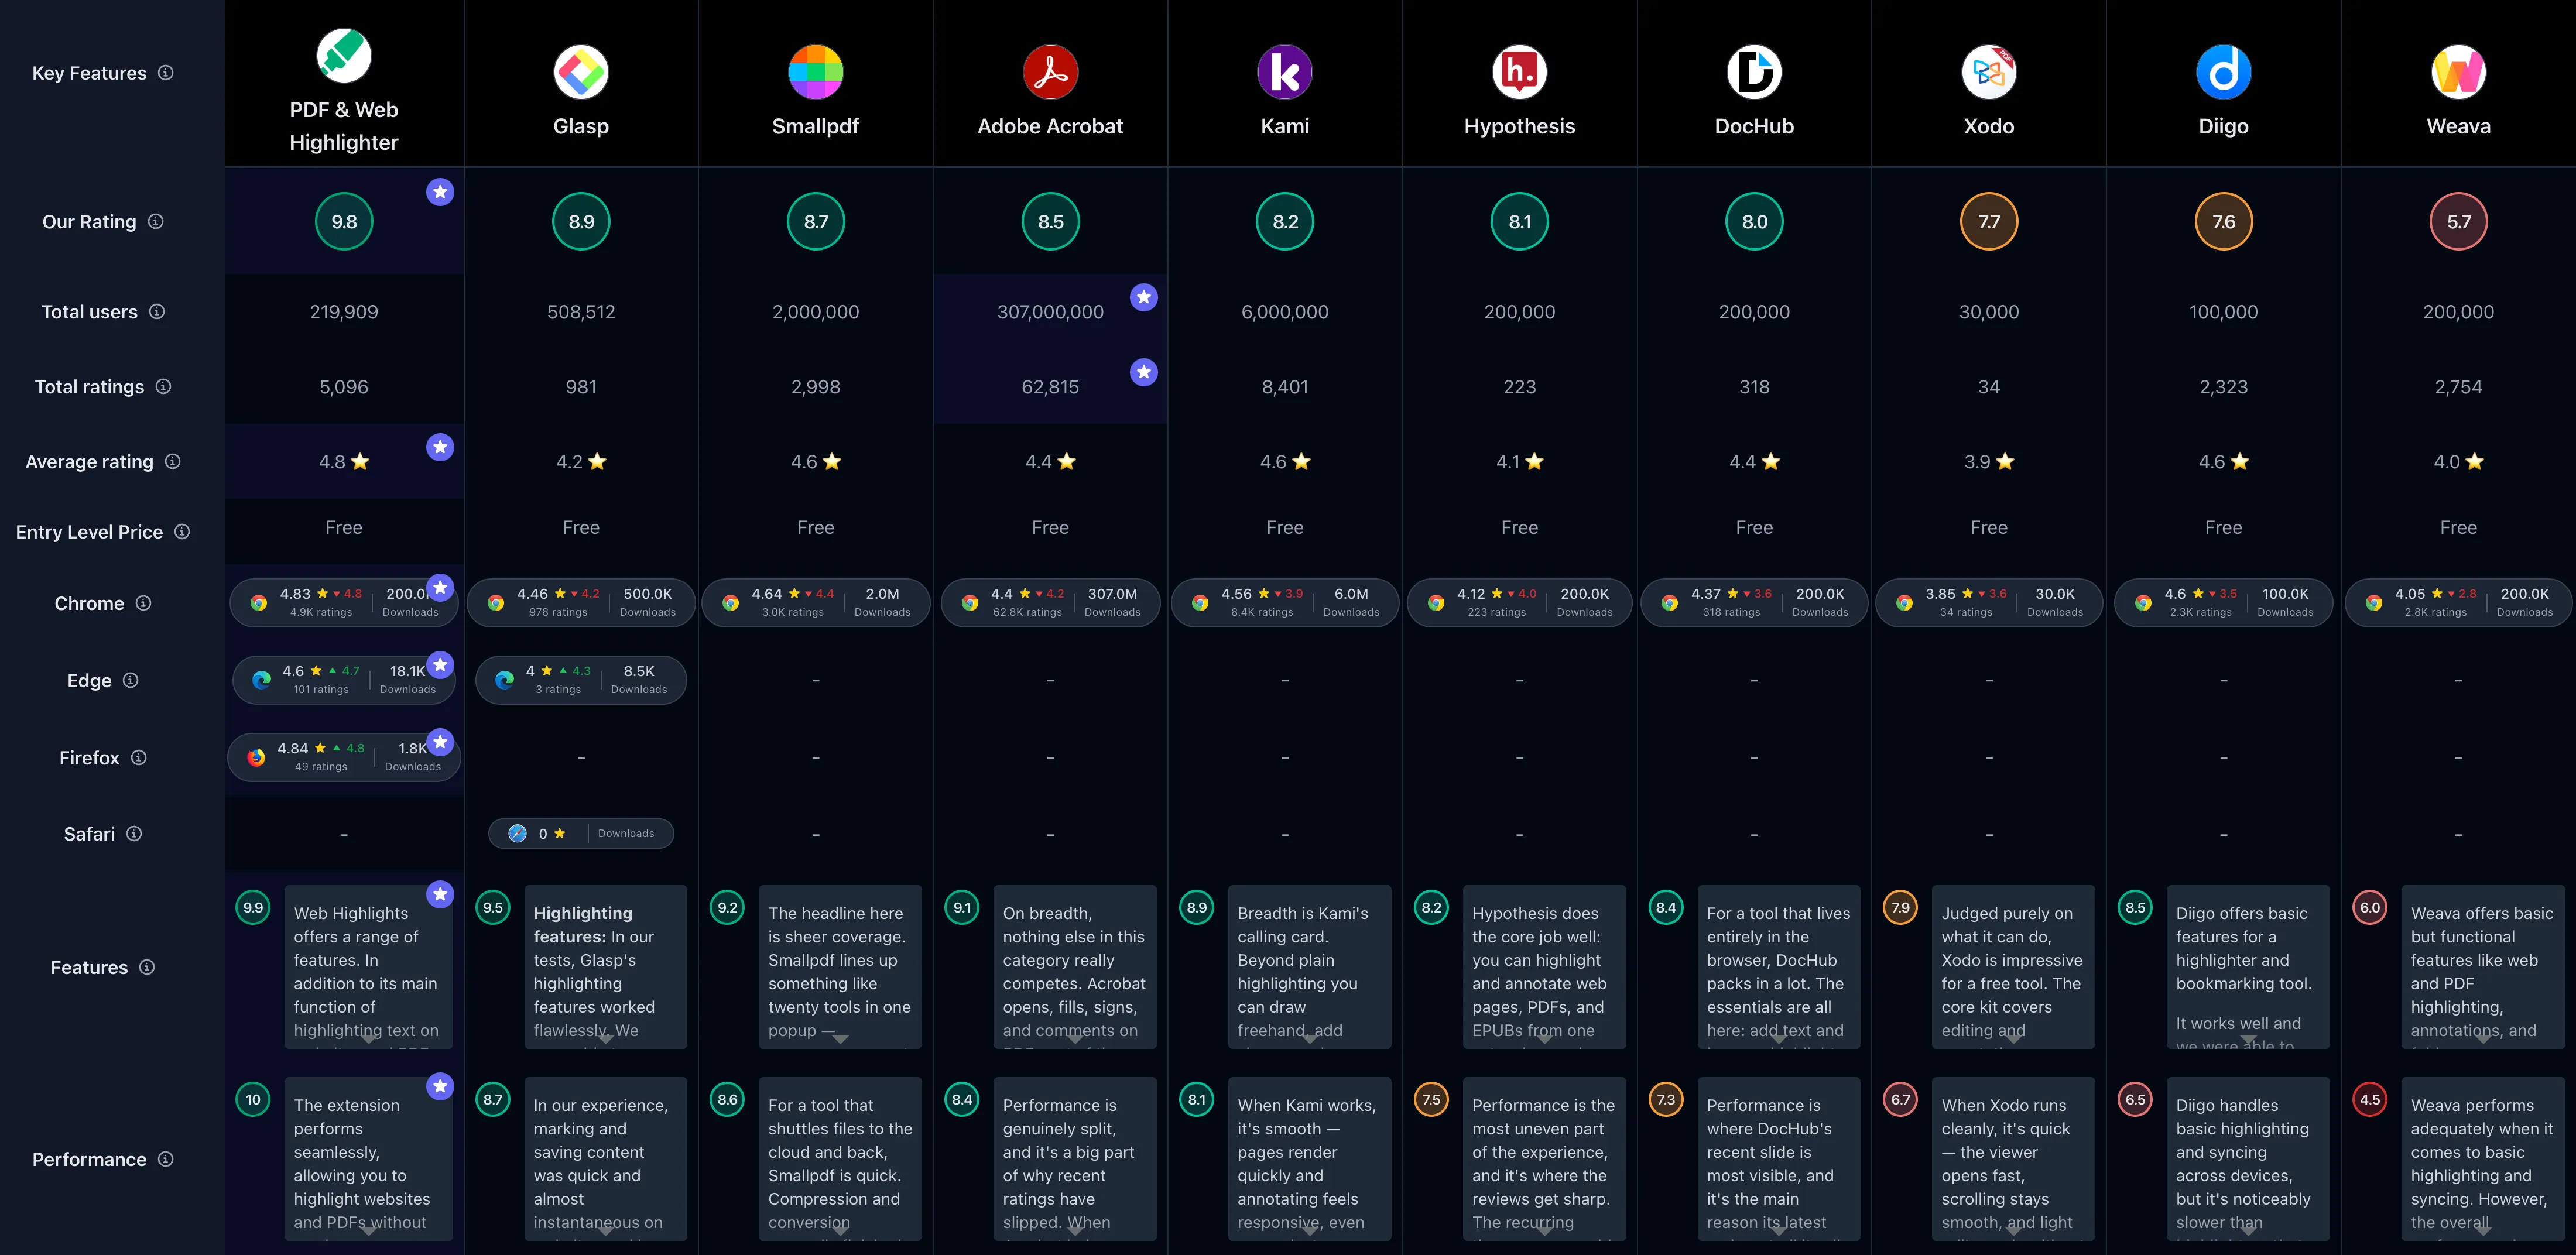The image size is (2576, 1255).
Task: Select the DocHub logo icon
Action: click(1754, 72)
